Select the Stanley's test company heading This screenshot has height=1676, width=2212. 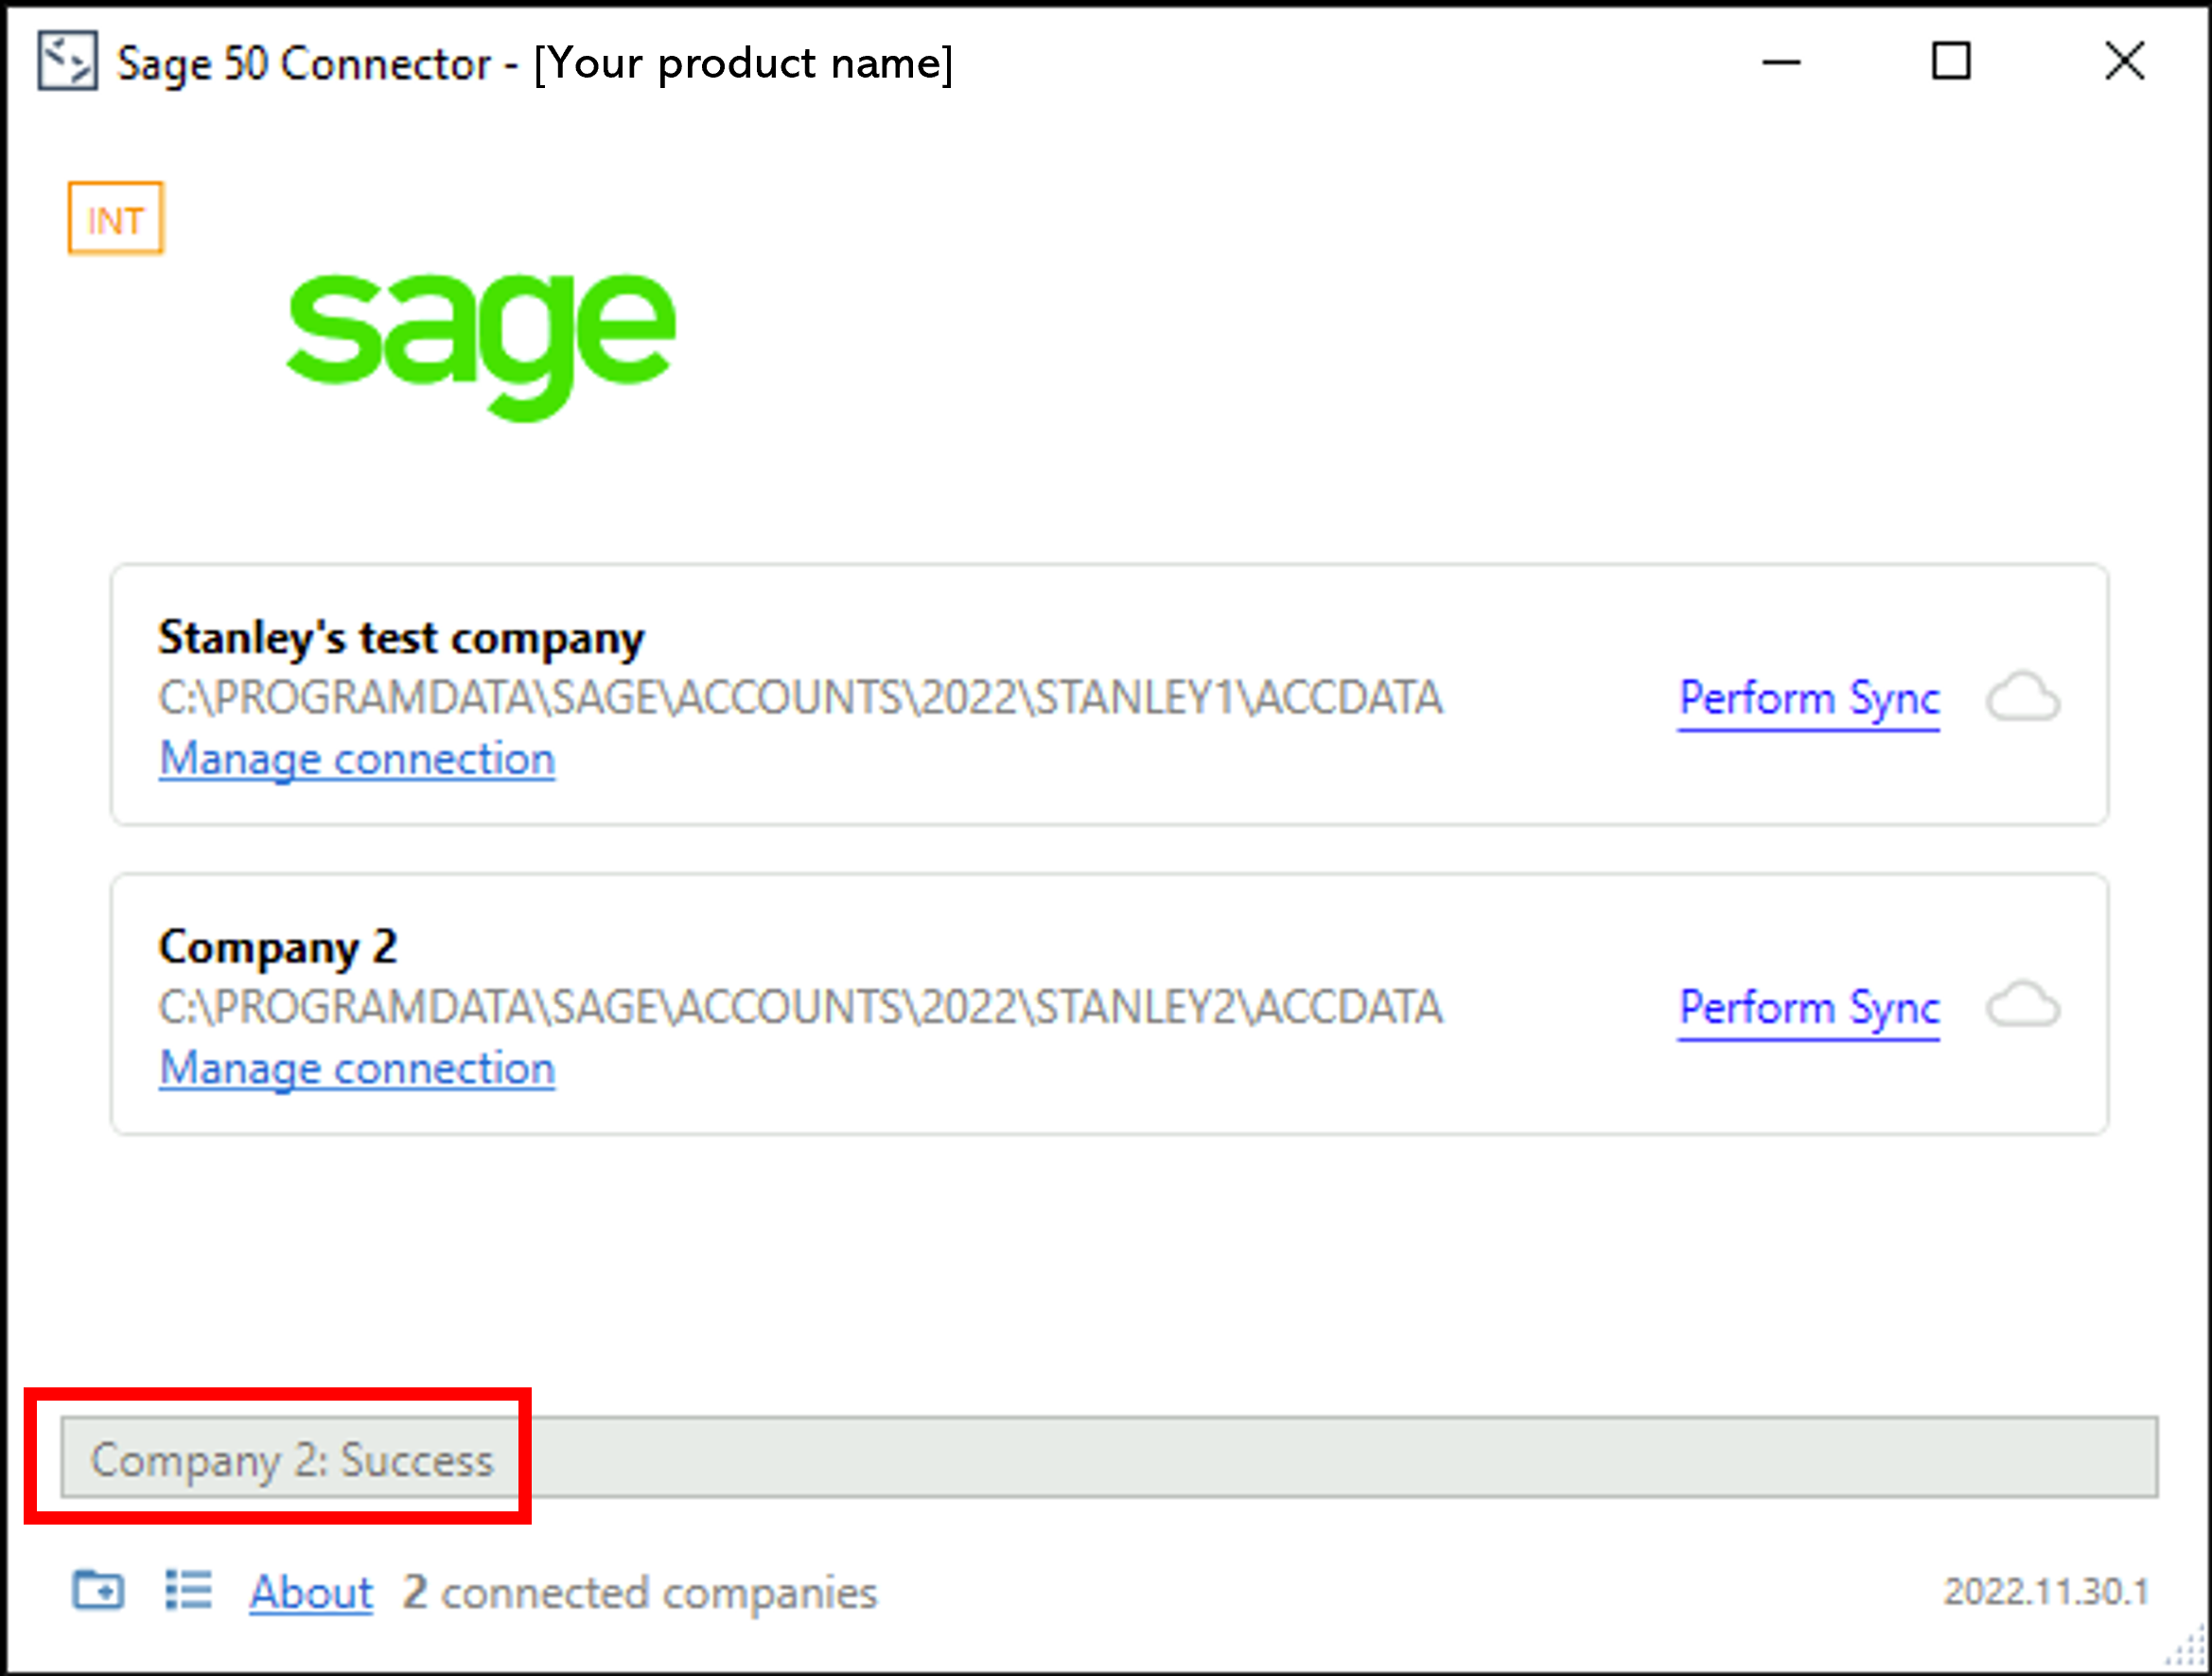(x=401, y=638)
